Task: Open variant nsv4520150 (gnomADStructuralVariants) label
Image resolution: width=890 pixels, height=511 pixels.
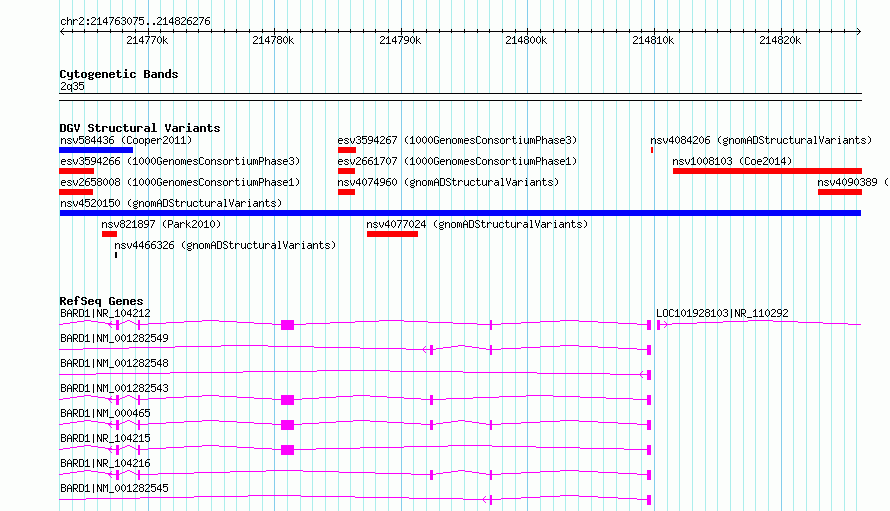Action: (171, 203)
